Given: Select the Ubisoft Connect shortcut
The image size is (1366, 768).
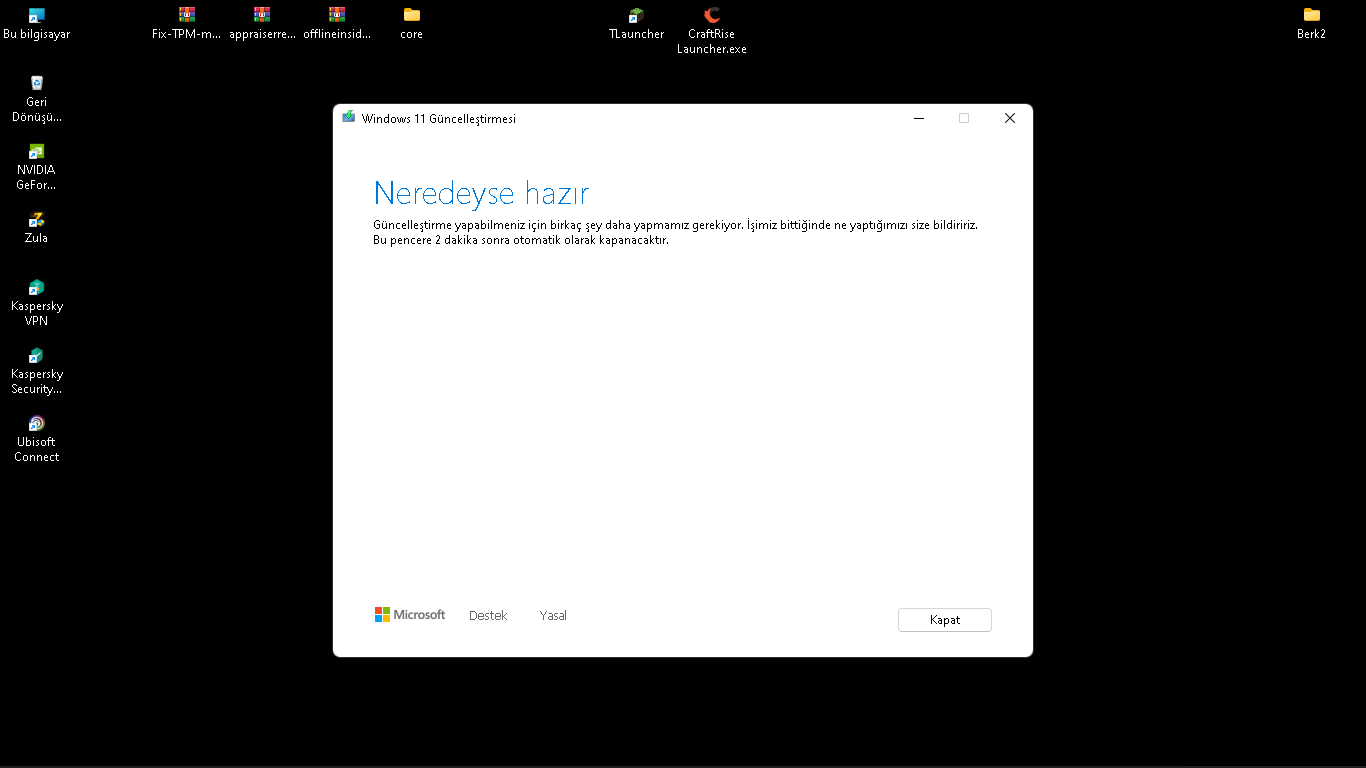Looking at the screenshot, I should point(37,439).
